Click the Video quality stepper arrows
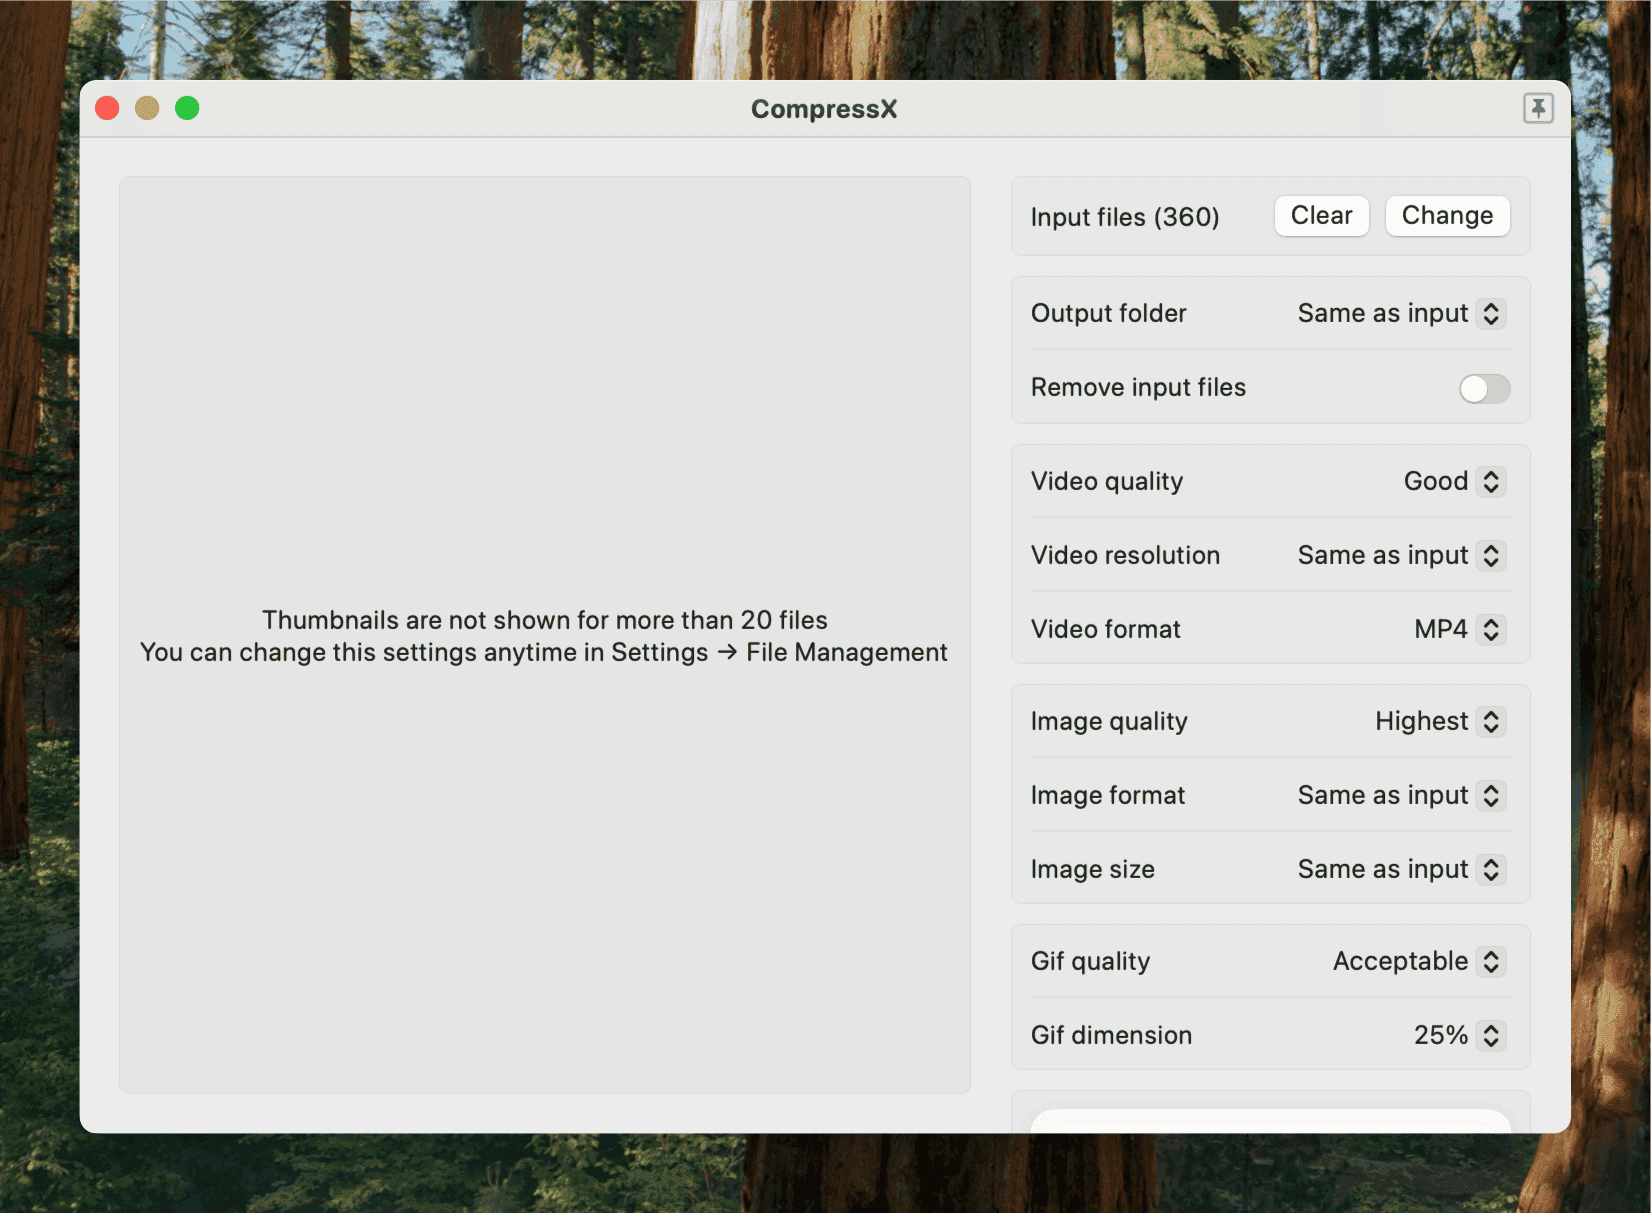 tap(1491, 481)
